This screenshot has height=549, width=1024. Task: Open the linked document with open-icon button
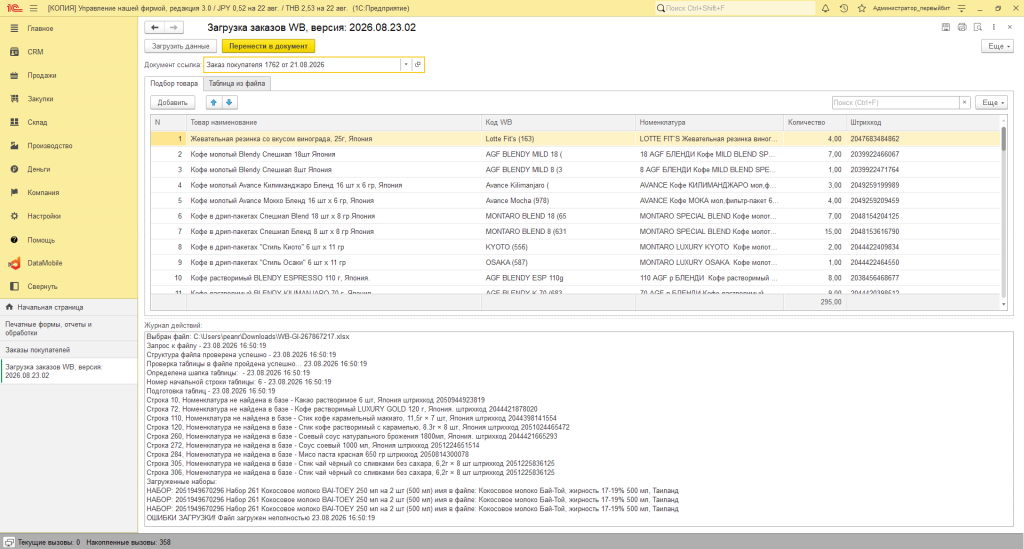[x=418, y=65]
